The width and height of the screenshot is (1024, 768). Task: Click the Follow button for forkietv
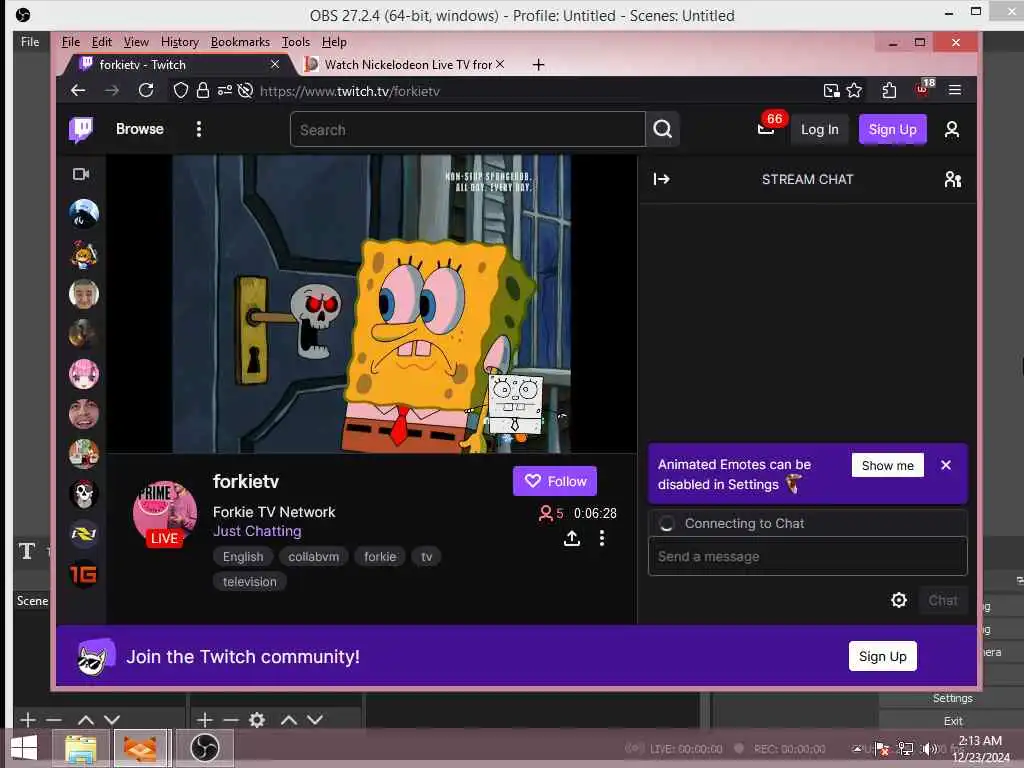(554, 481)
